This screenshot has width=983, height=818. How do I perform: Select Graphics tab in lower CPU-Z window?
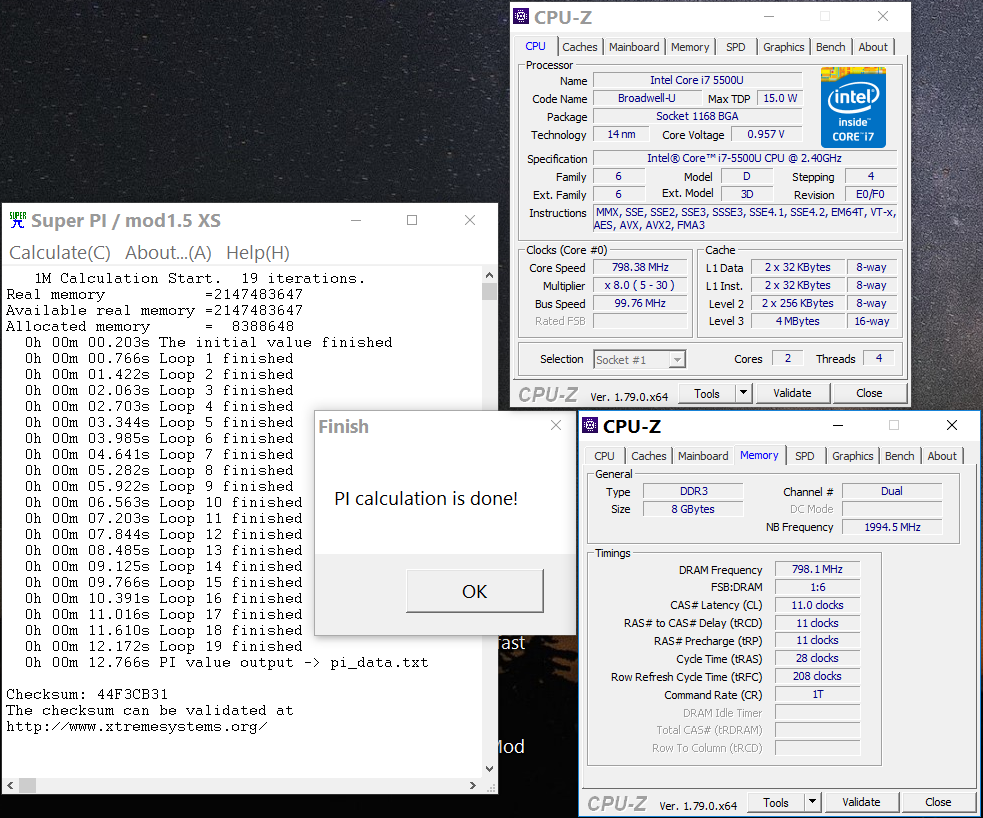(x=852, y=456)
